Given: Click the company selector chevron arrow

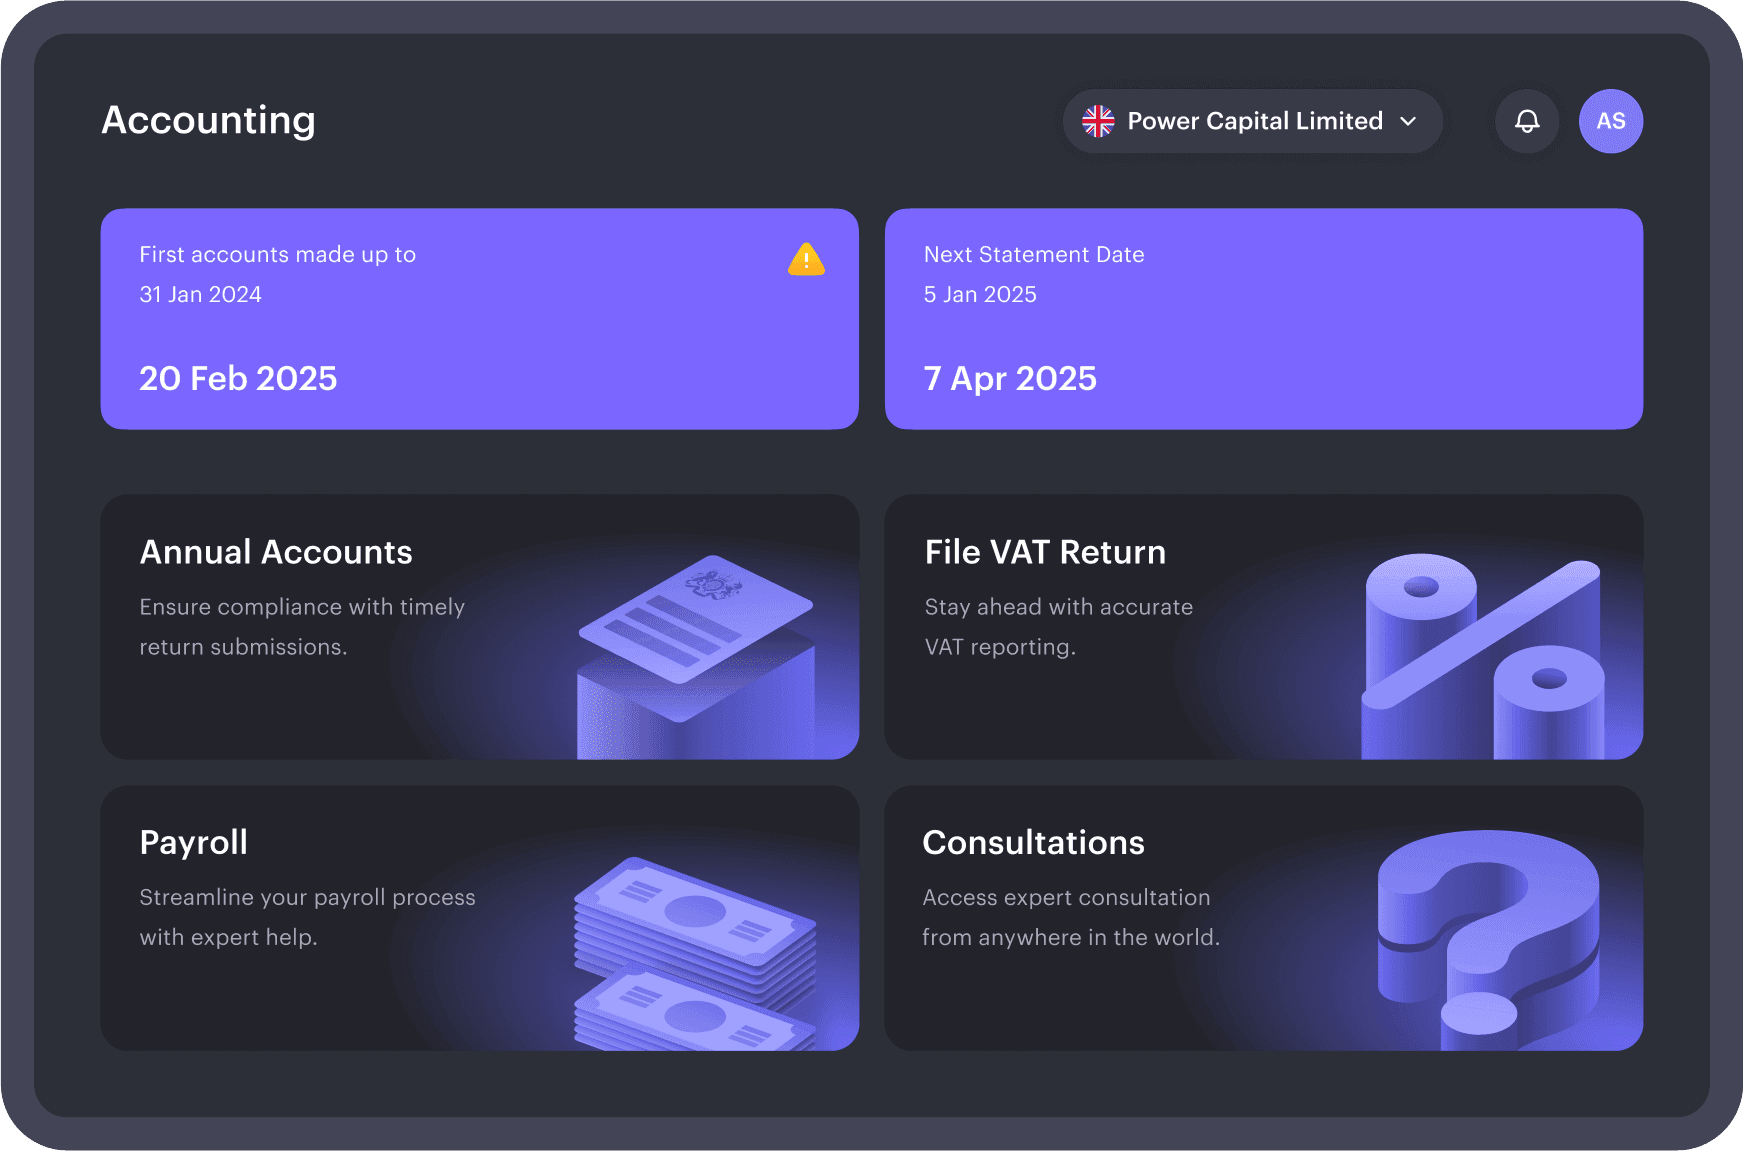Looking at the screenshot, I should (x=1408, y=121).
